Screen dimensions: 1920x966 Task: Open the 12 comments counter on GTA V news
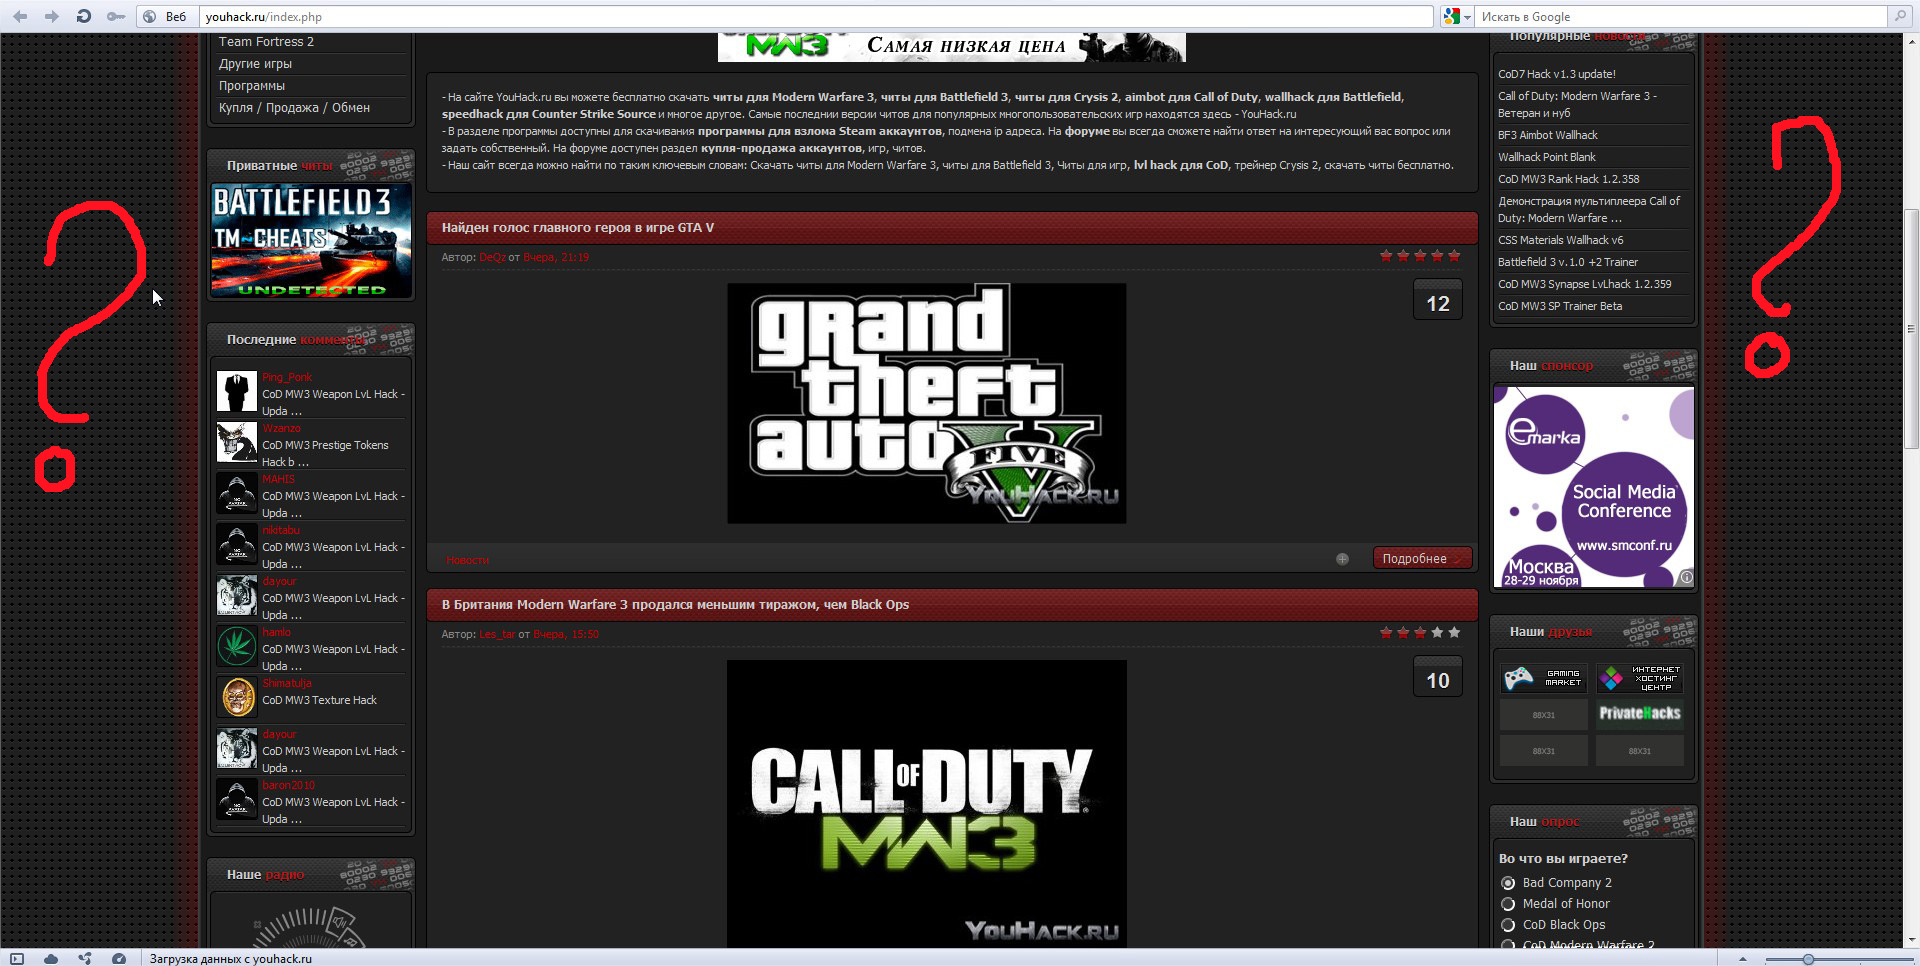[1437, 302]
